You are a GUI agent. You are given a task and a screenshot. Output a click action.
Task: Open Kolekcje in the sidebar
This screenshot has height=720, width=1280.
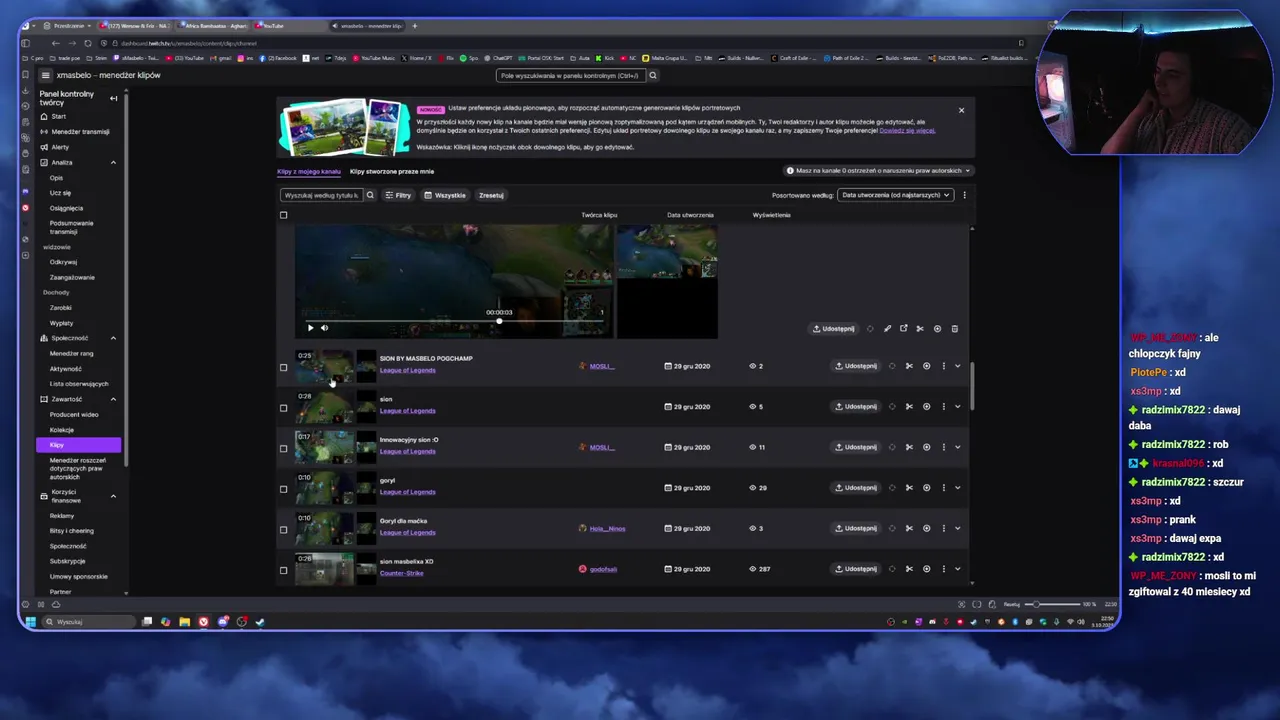click(62, 430)
